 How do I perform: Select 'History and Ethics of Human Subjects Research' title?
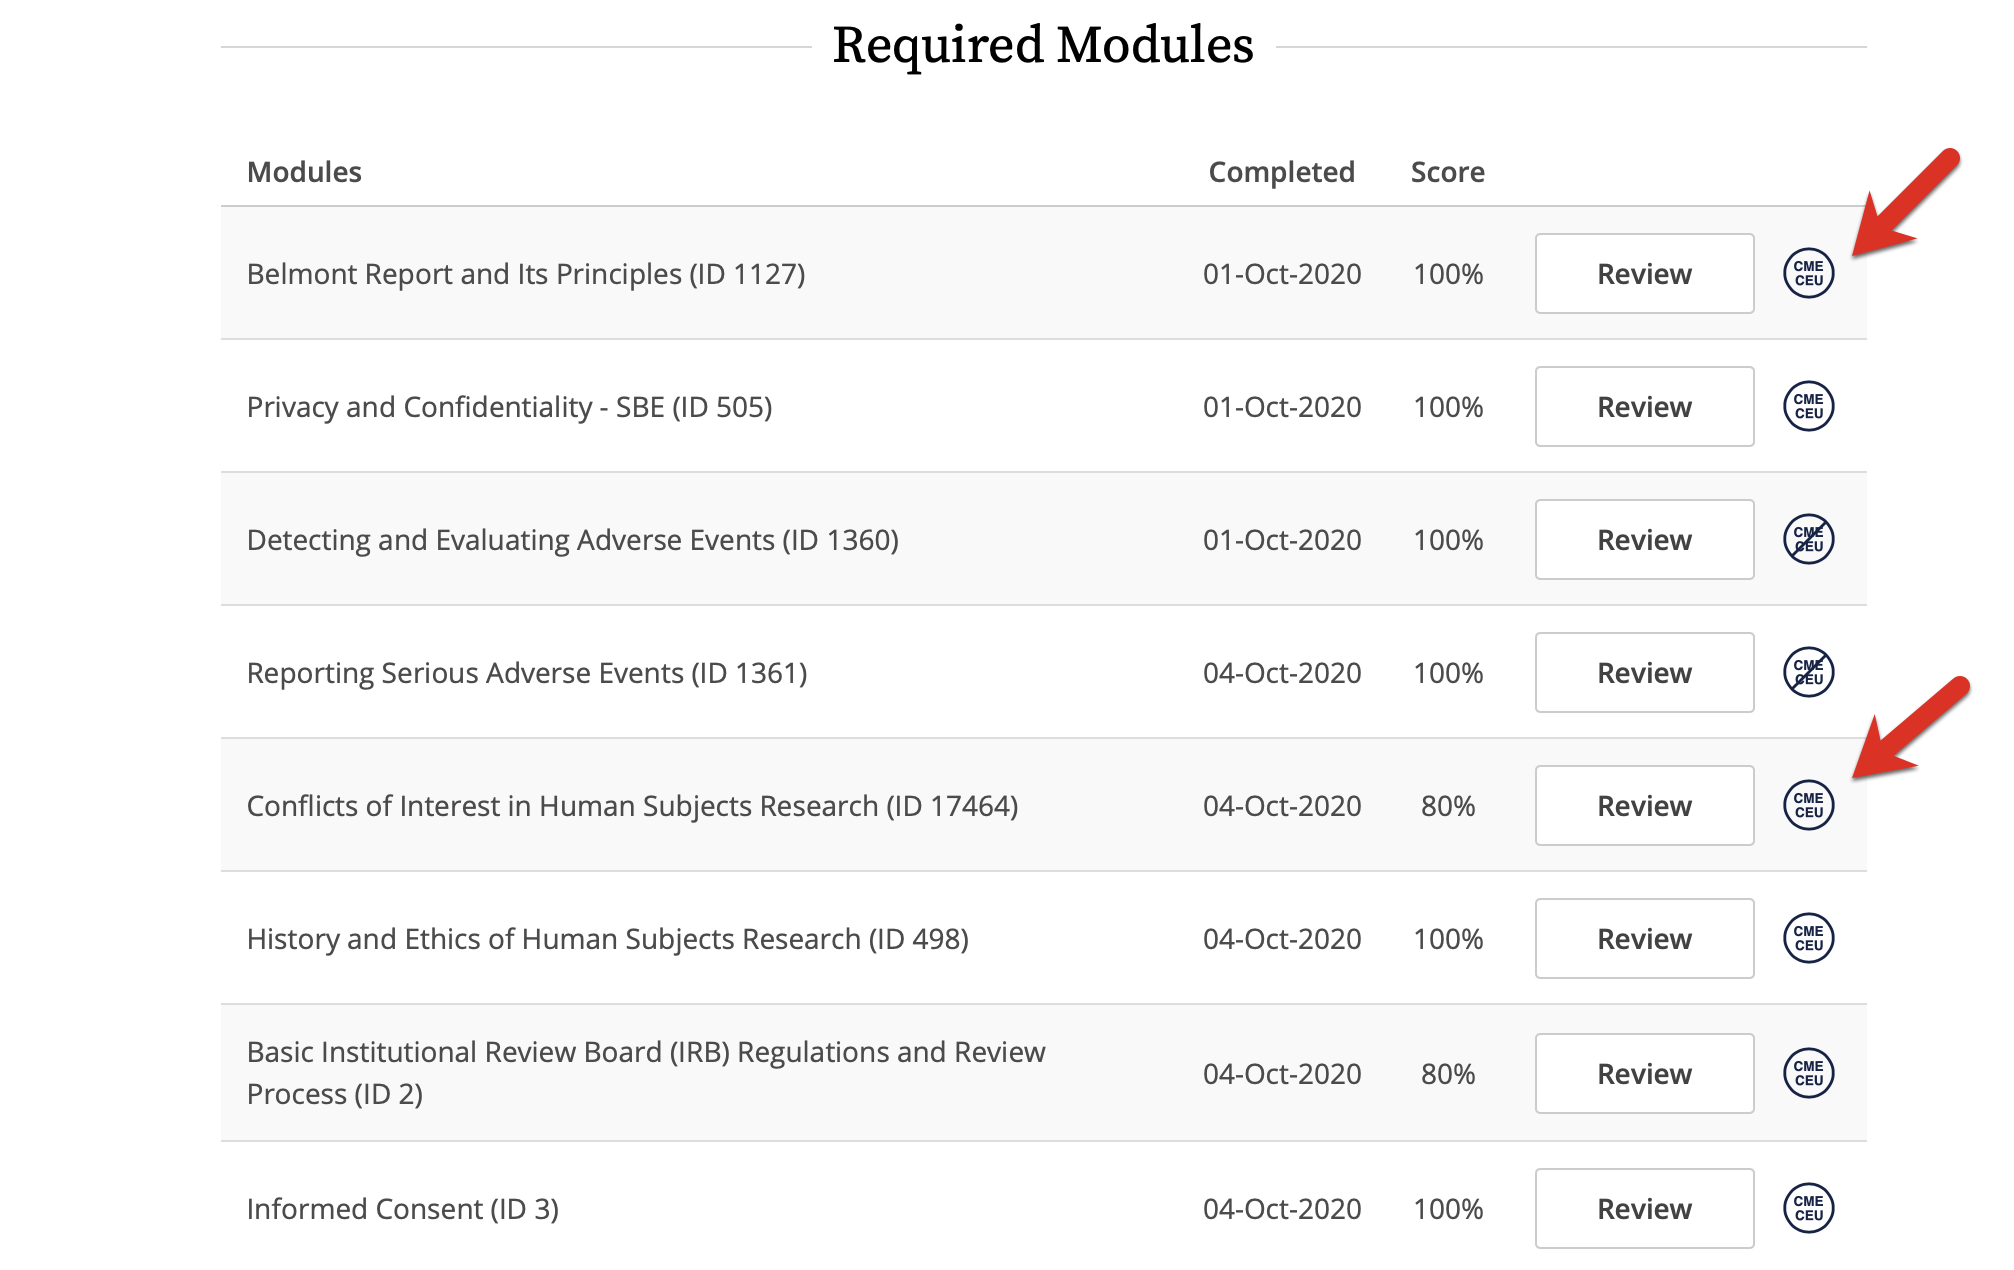click(608, 939)
